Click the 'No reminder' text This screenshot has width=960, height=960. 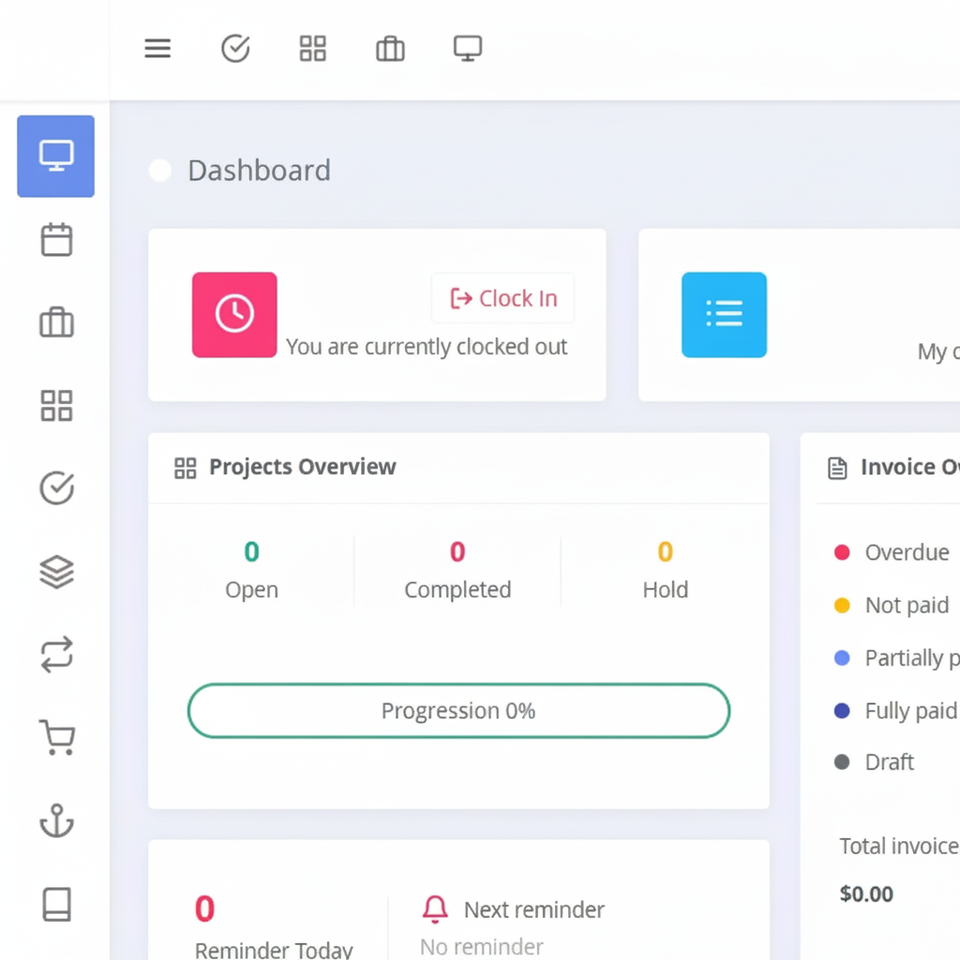481,947
